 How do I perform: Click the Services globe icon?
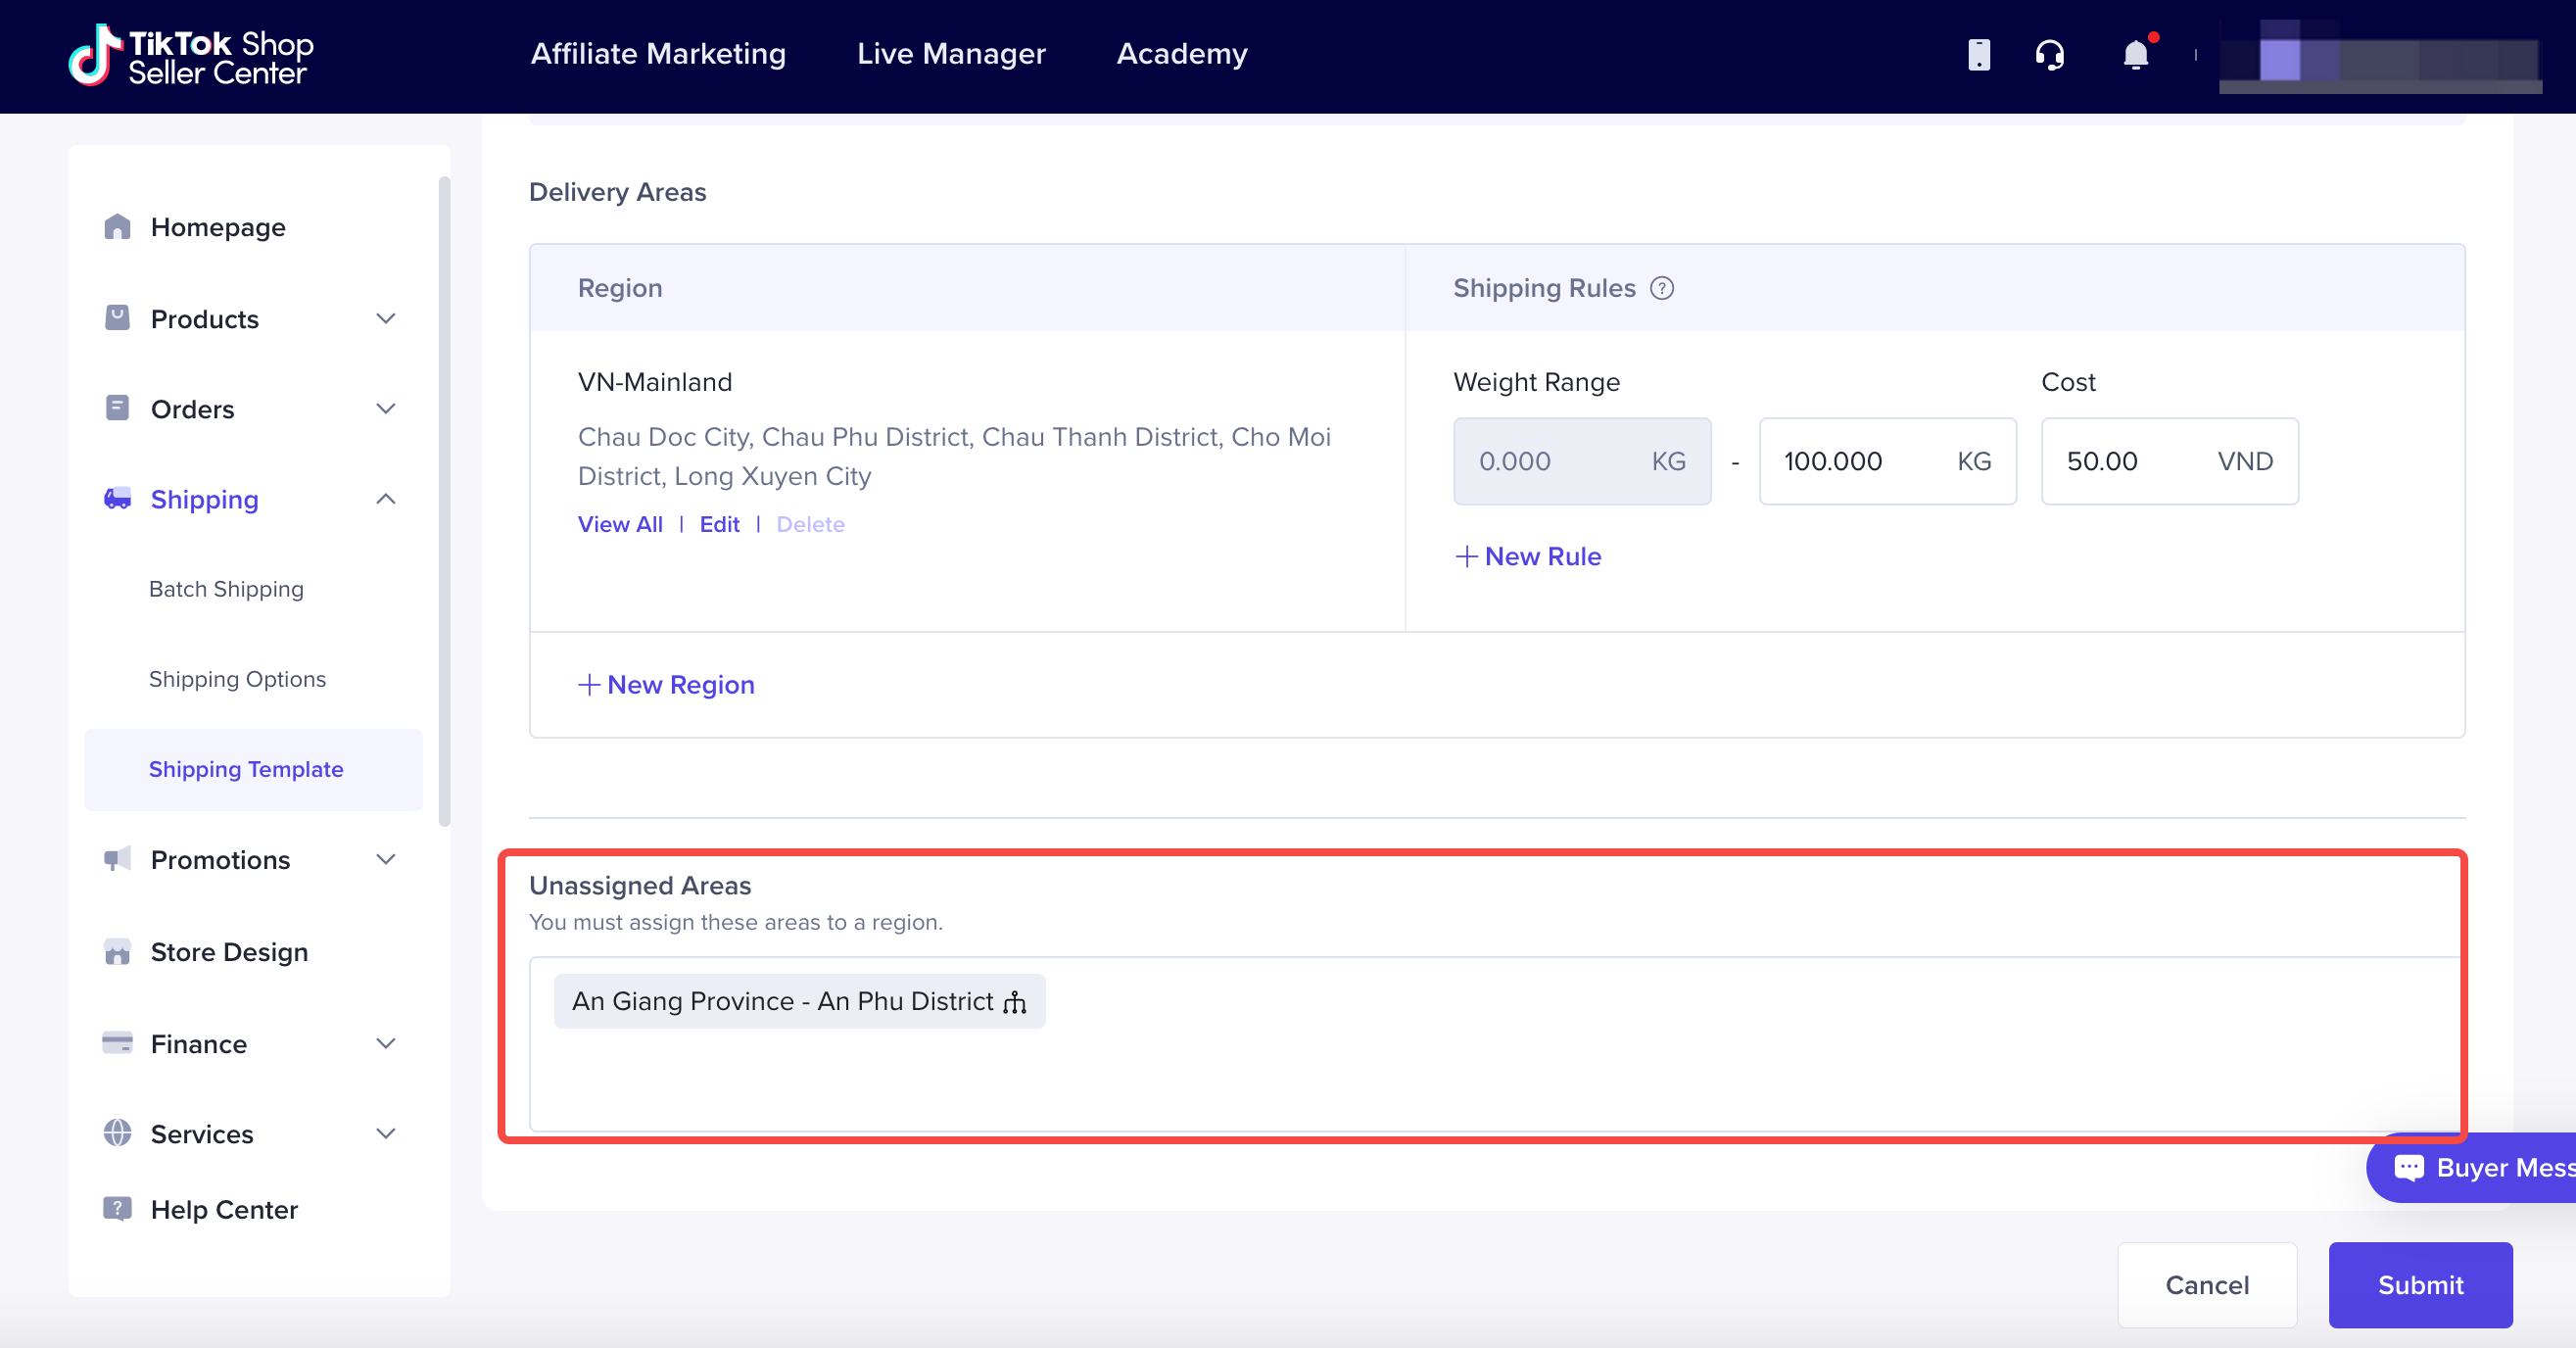(117, 1133)
